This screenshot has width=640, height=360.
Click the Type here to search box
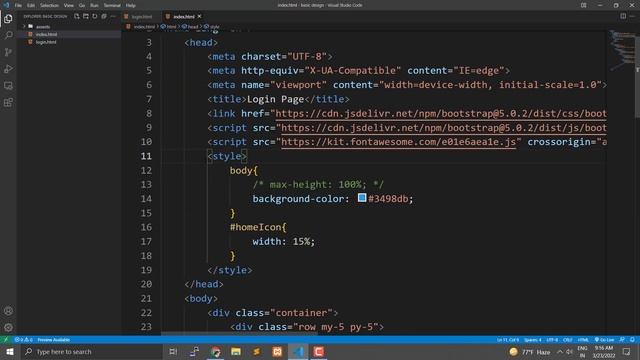(x=92, y=351)
